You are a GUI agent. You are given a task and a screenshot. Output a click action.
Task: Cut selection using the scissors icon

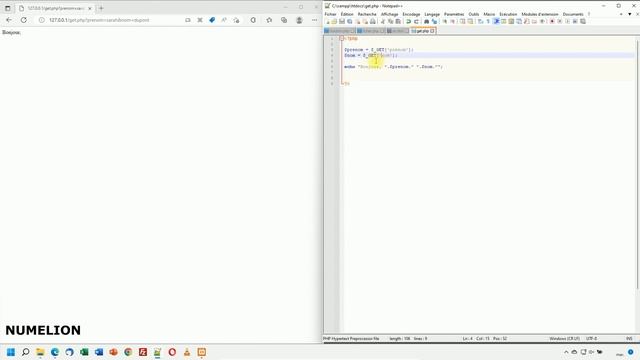(x=383, y=21)
